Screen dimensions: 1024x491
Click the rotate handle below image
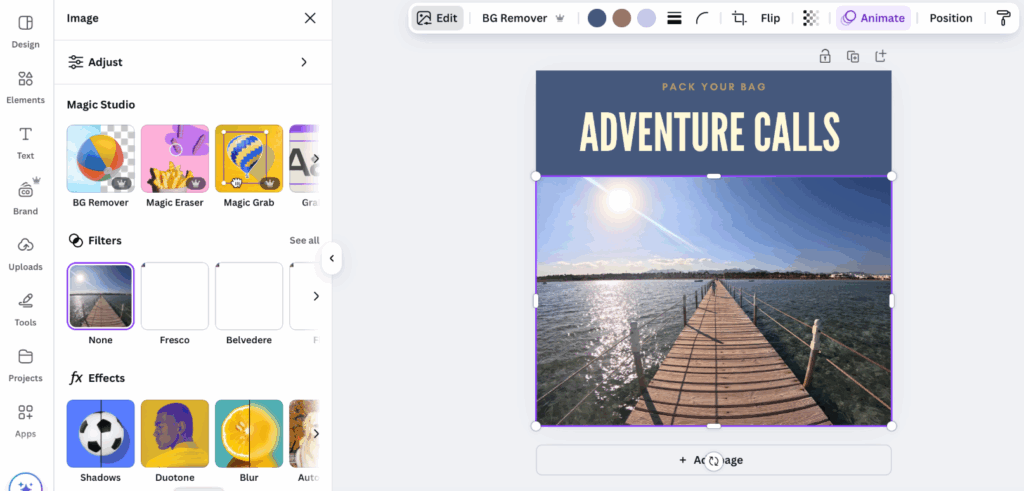(714, 461)
